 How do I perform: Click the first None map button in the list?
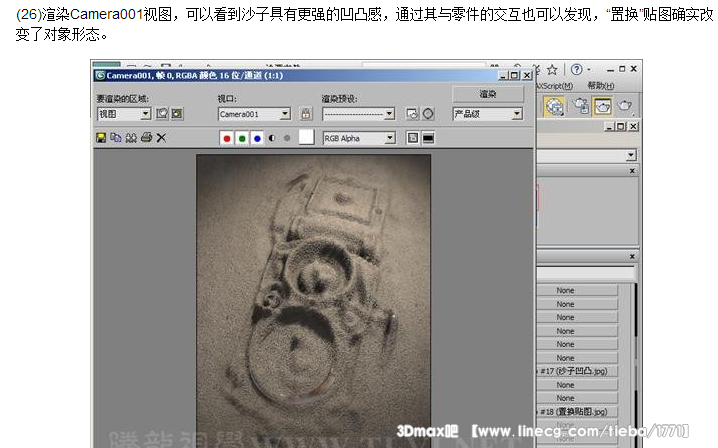tap(577, 290)
